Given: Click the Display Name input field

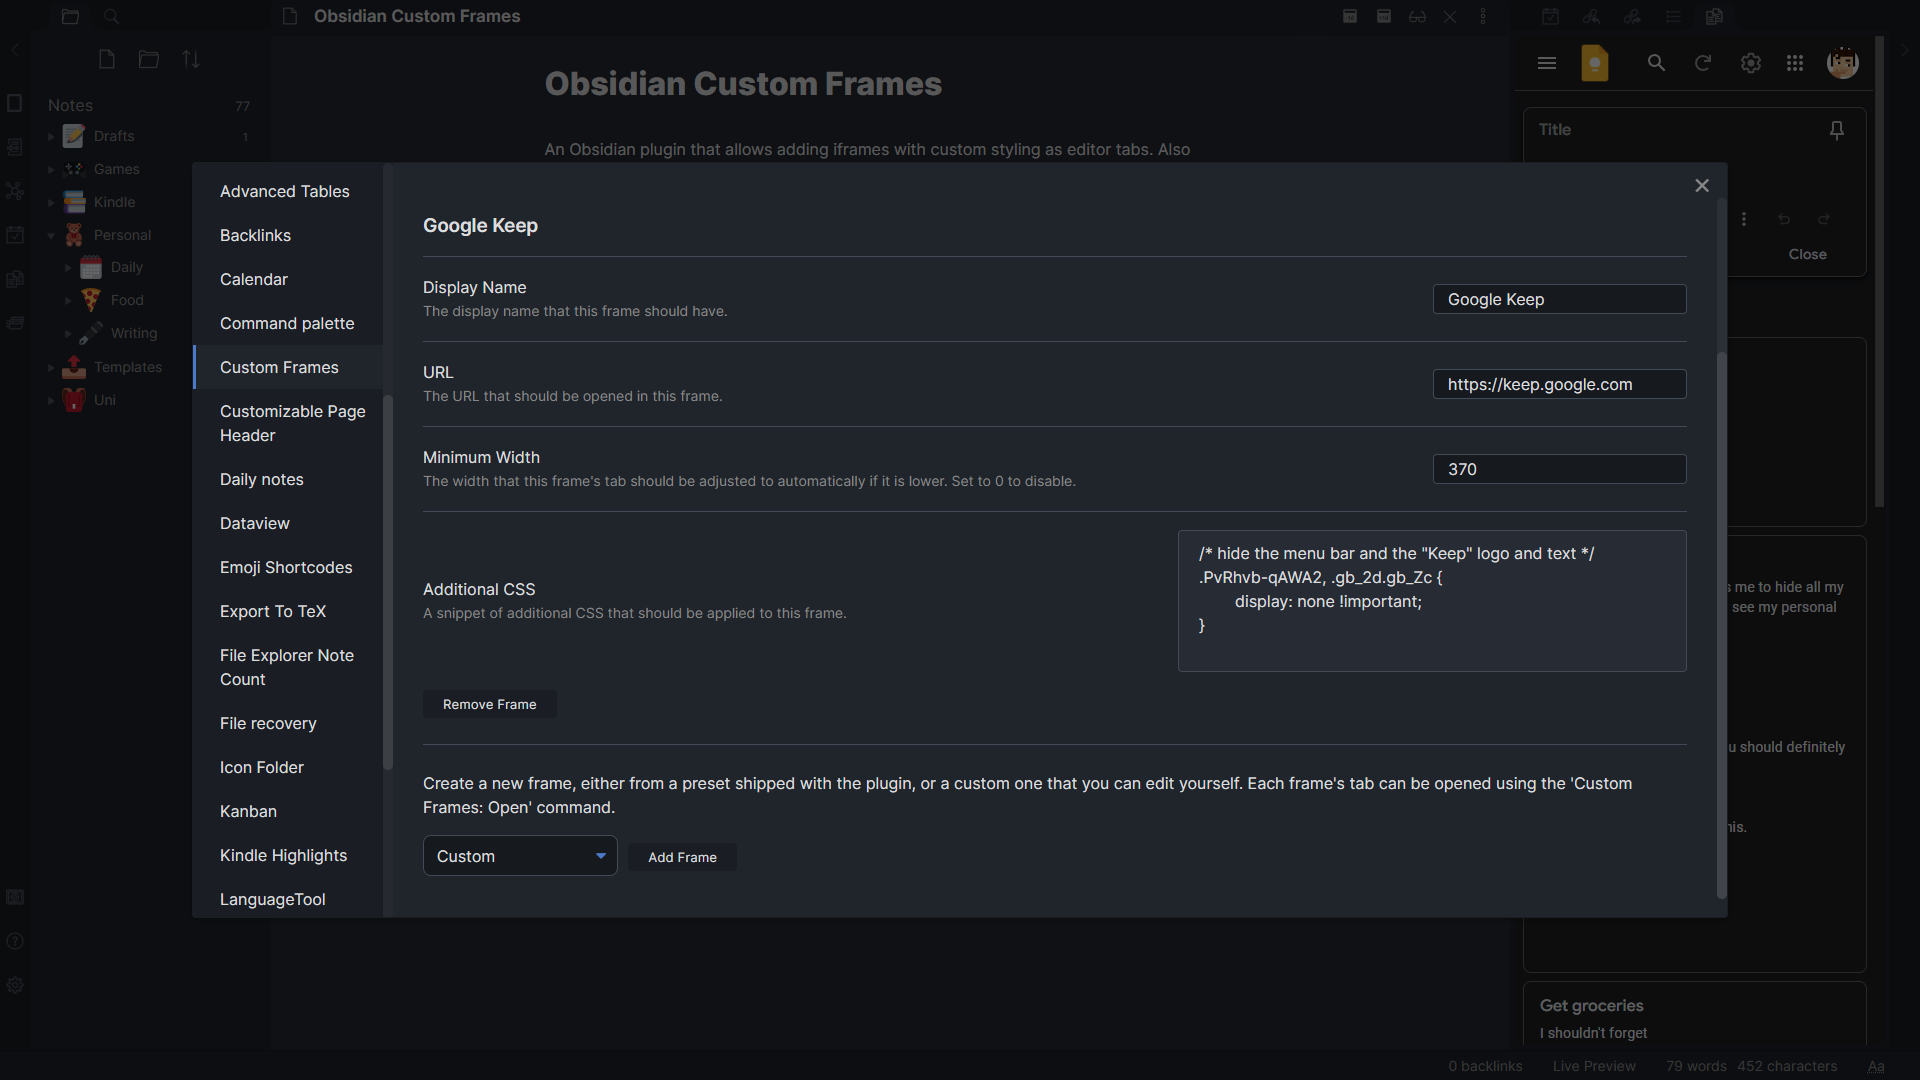Looking at the screenshot, I should tap(1559, 299).
